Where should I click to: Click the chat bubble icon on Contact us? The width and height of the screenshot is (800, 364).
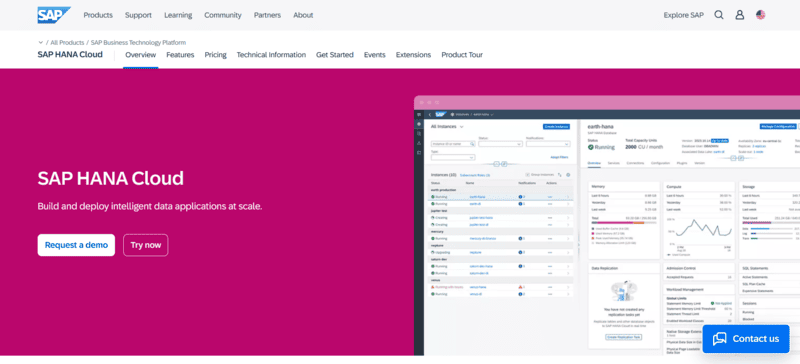pyautogui.click(x=719, y=339)
